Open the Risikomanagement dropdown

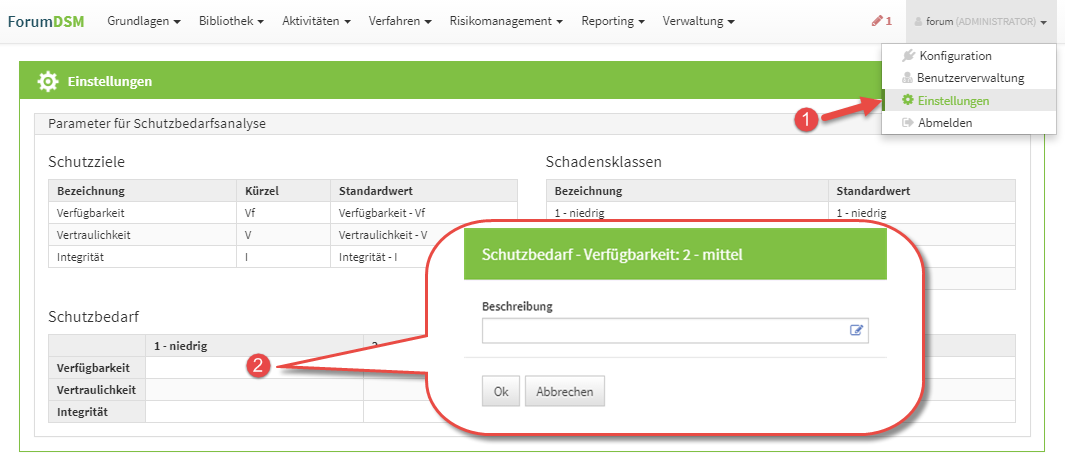[x=506, y=21]
